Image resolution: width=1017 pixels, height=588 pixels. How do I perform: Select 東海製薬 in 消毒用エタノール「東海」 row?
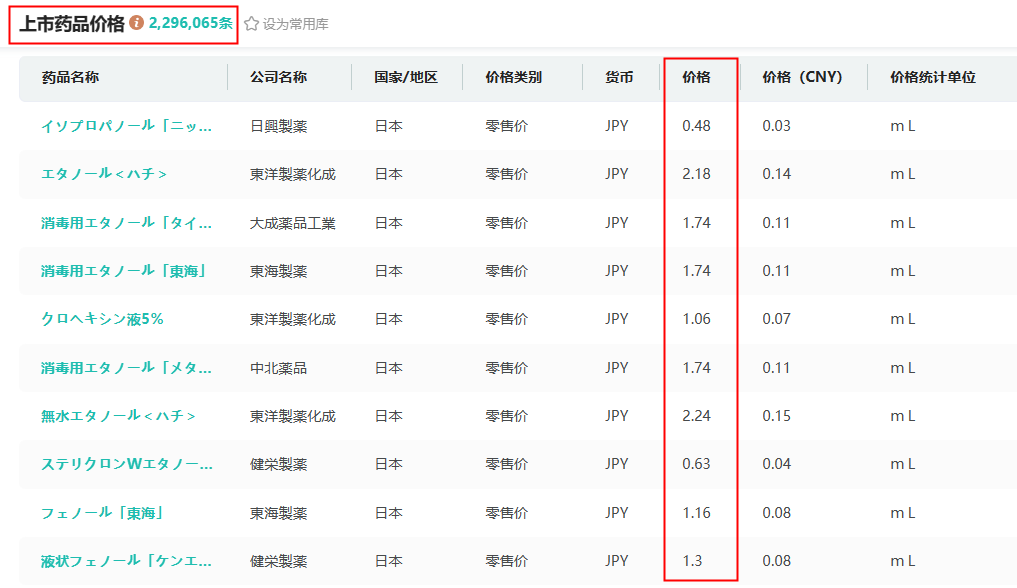[x=278, y=271]
